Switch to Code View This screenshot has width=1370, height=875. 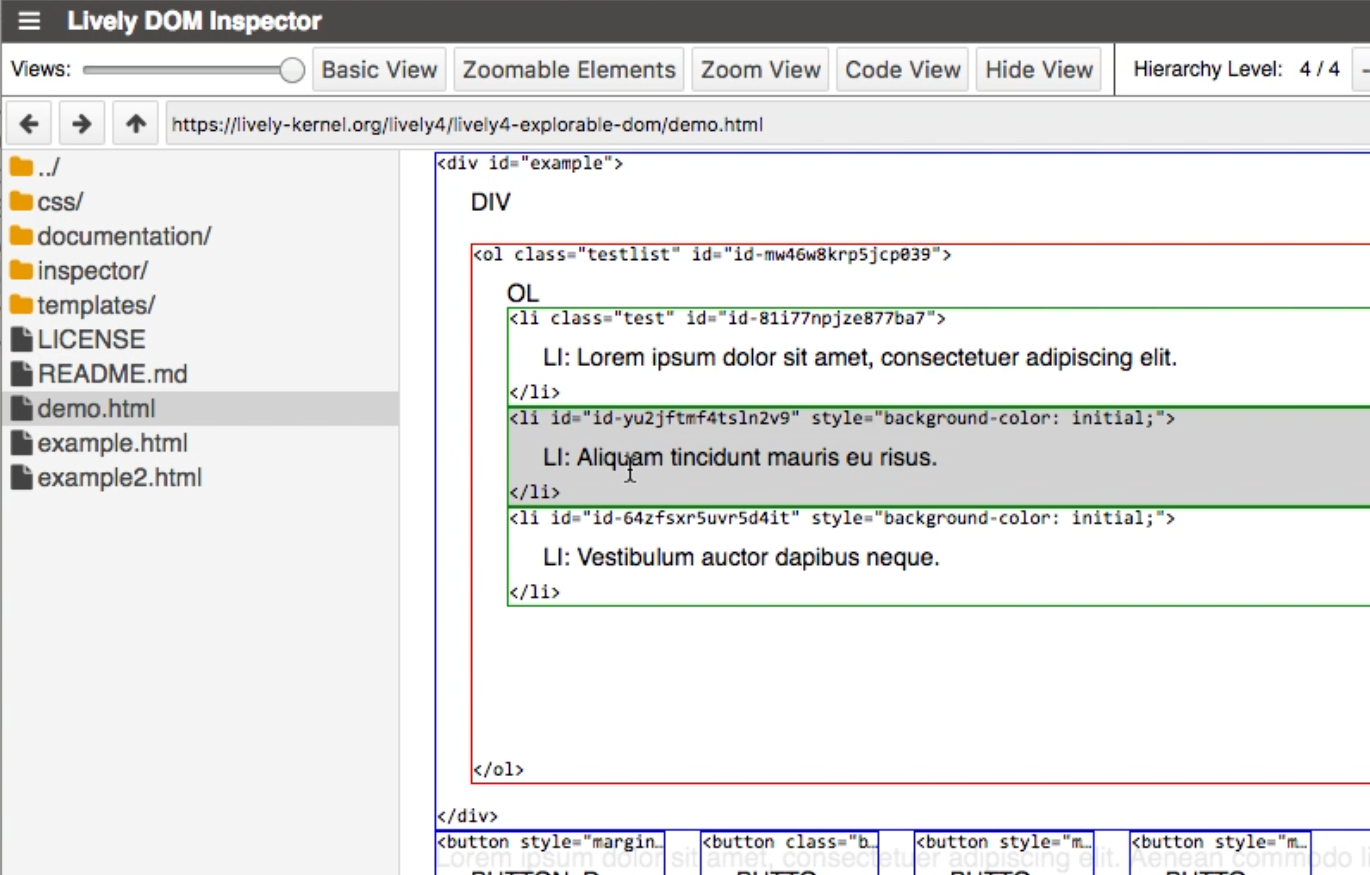[902, 70]
